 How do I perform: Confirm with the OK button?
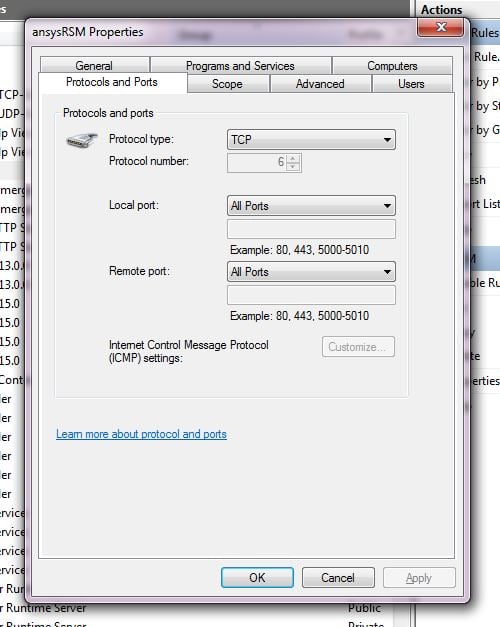pyautogui.click(x=257, y=577)
